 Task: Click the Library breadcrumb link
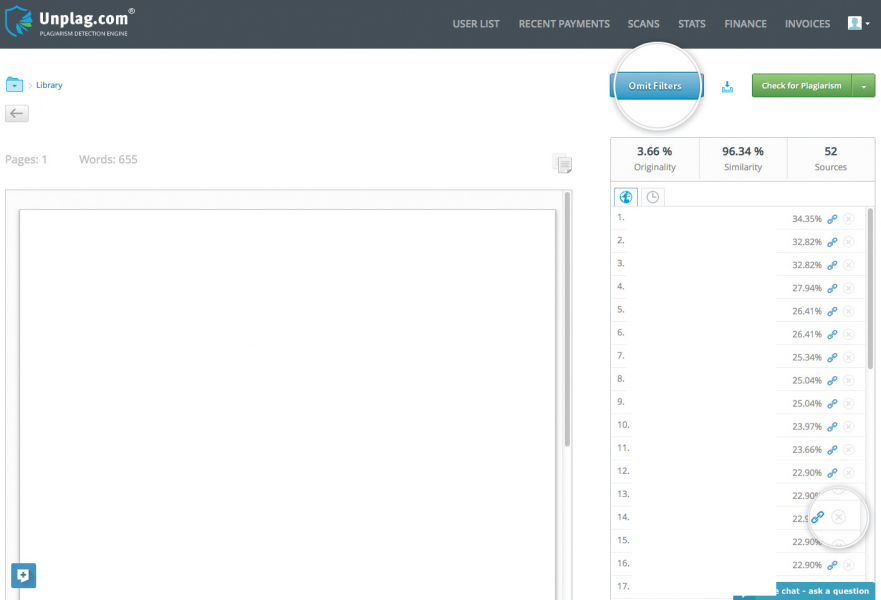point(49,85)
